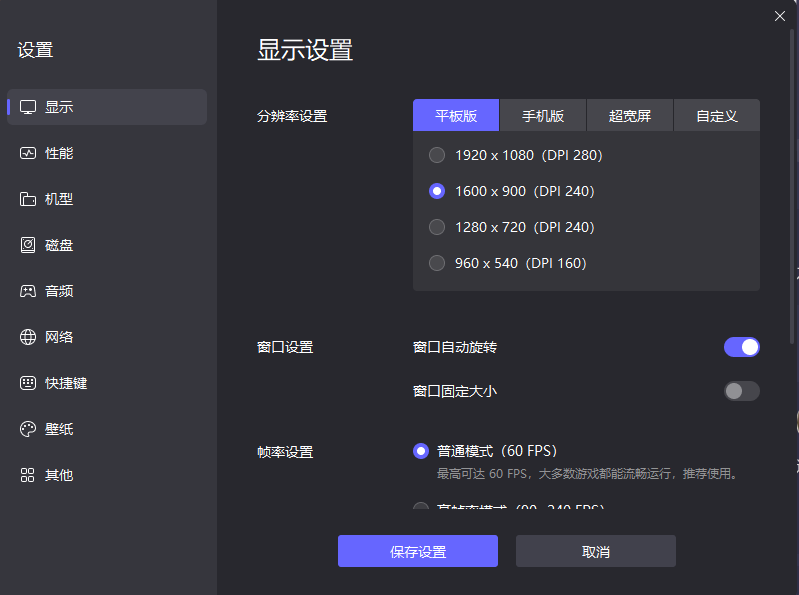Click the gamepad icon beside 音频
This screenshot has height=595, width=799.
pyautogui.click(x=28, y=291)
